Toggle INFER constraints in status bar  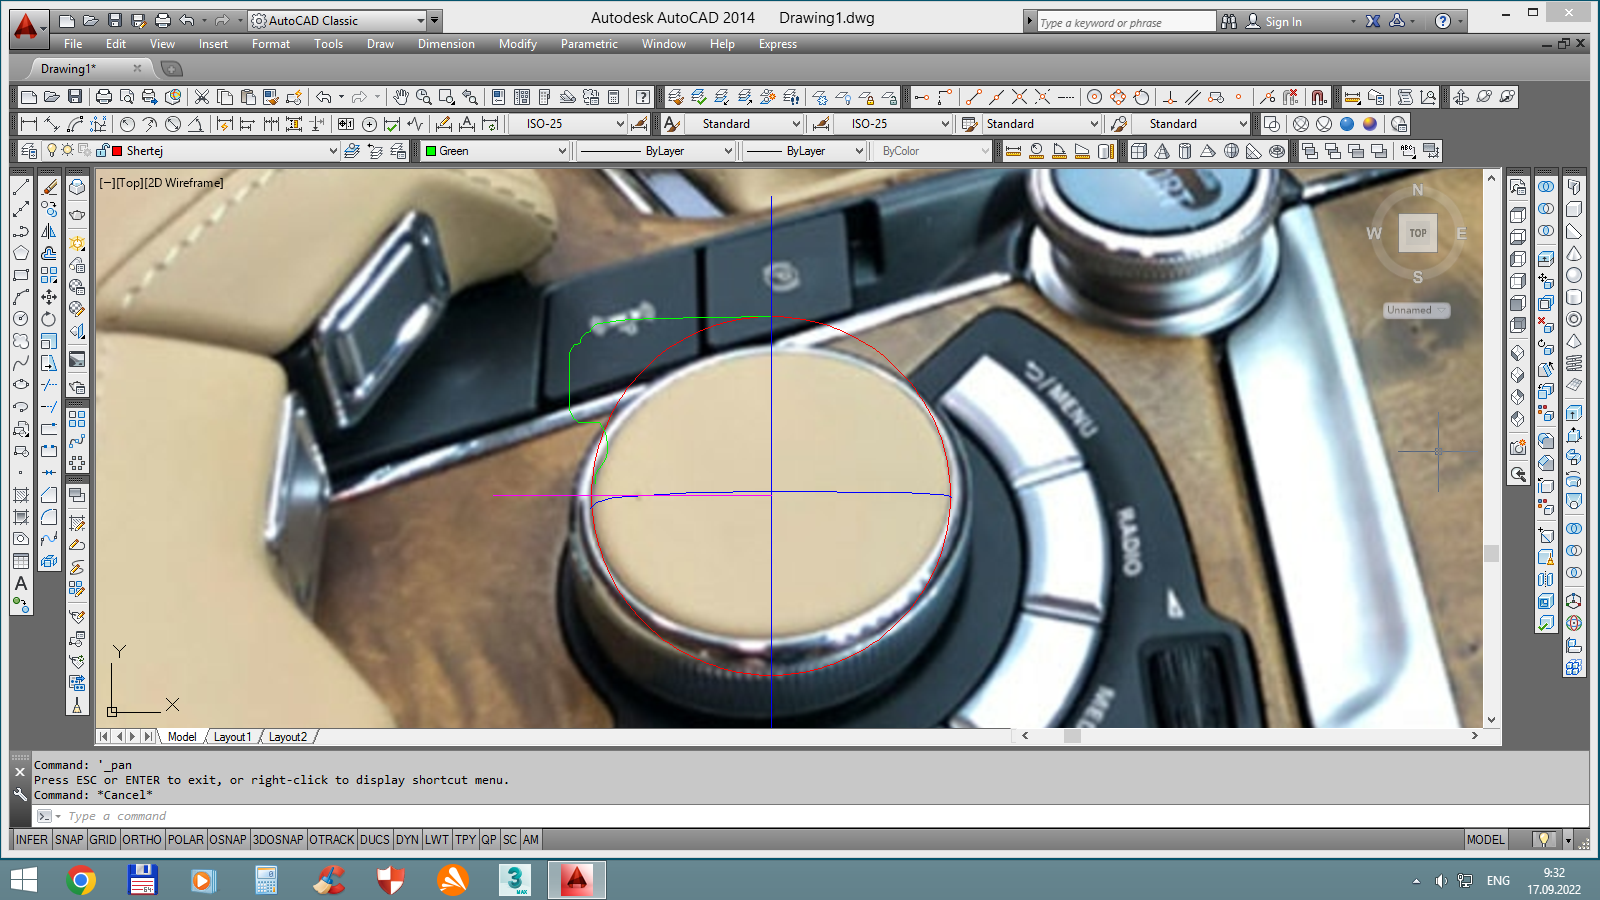(x=32, y=840)
